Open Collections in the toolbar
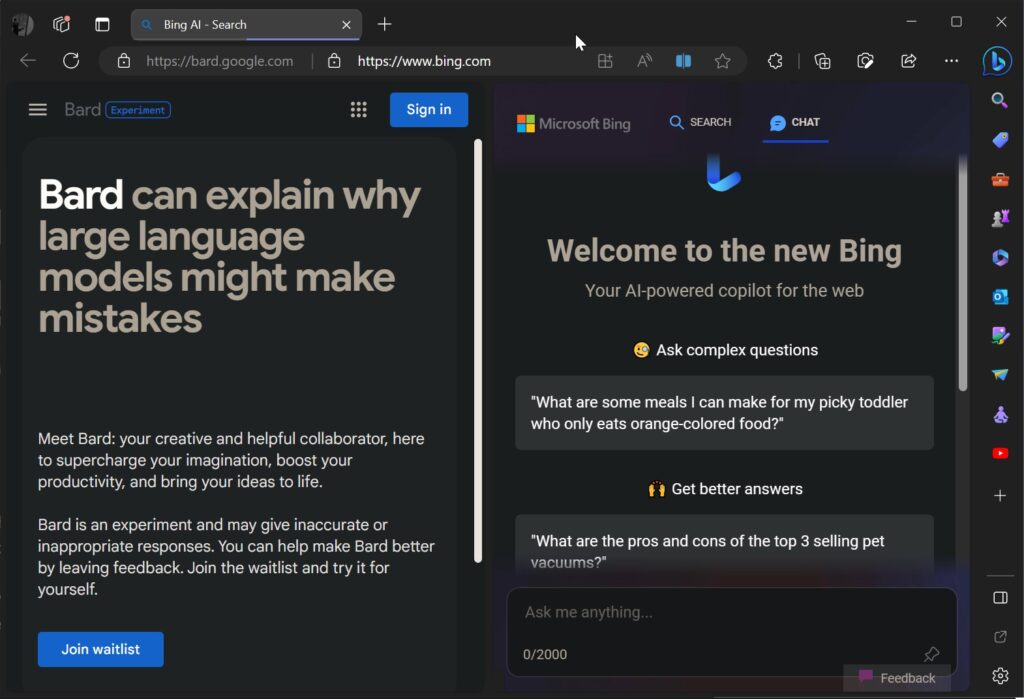The height and width of the screenshot is (699, 1024). point(821,61)
